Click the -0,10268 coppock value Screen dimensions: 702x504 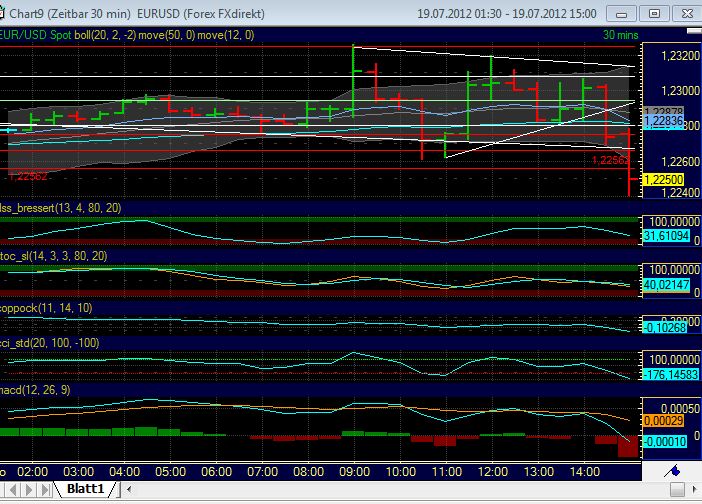tap(665, 328)
